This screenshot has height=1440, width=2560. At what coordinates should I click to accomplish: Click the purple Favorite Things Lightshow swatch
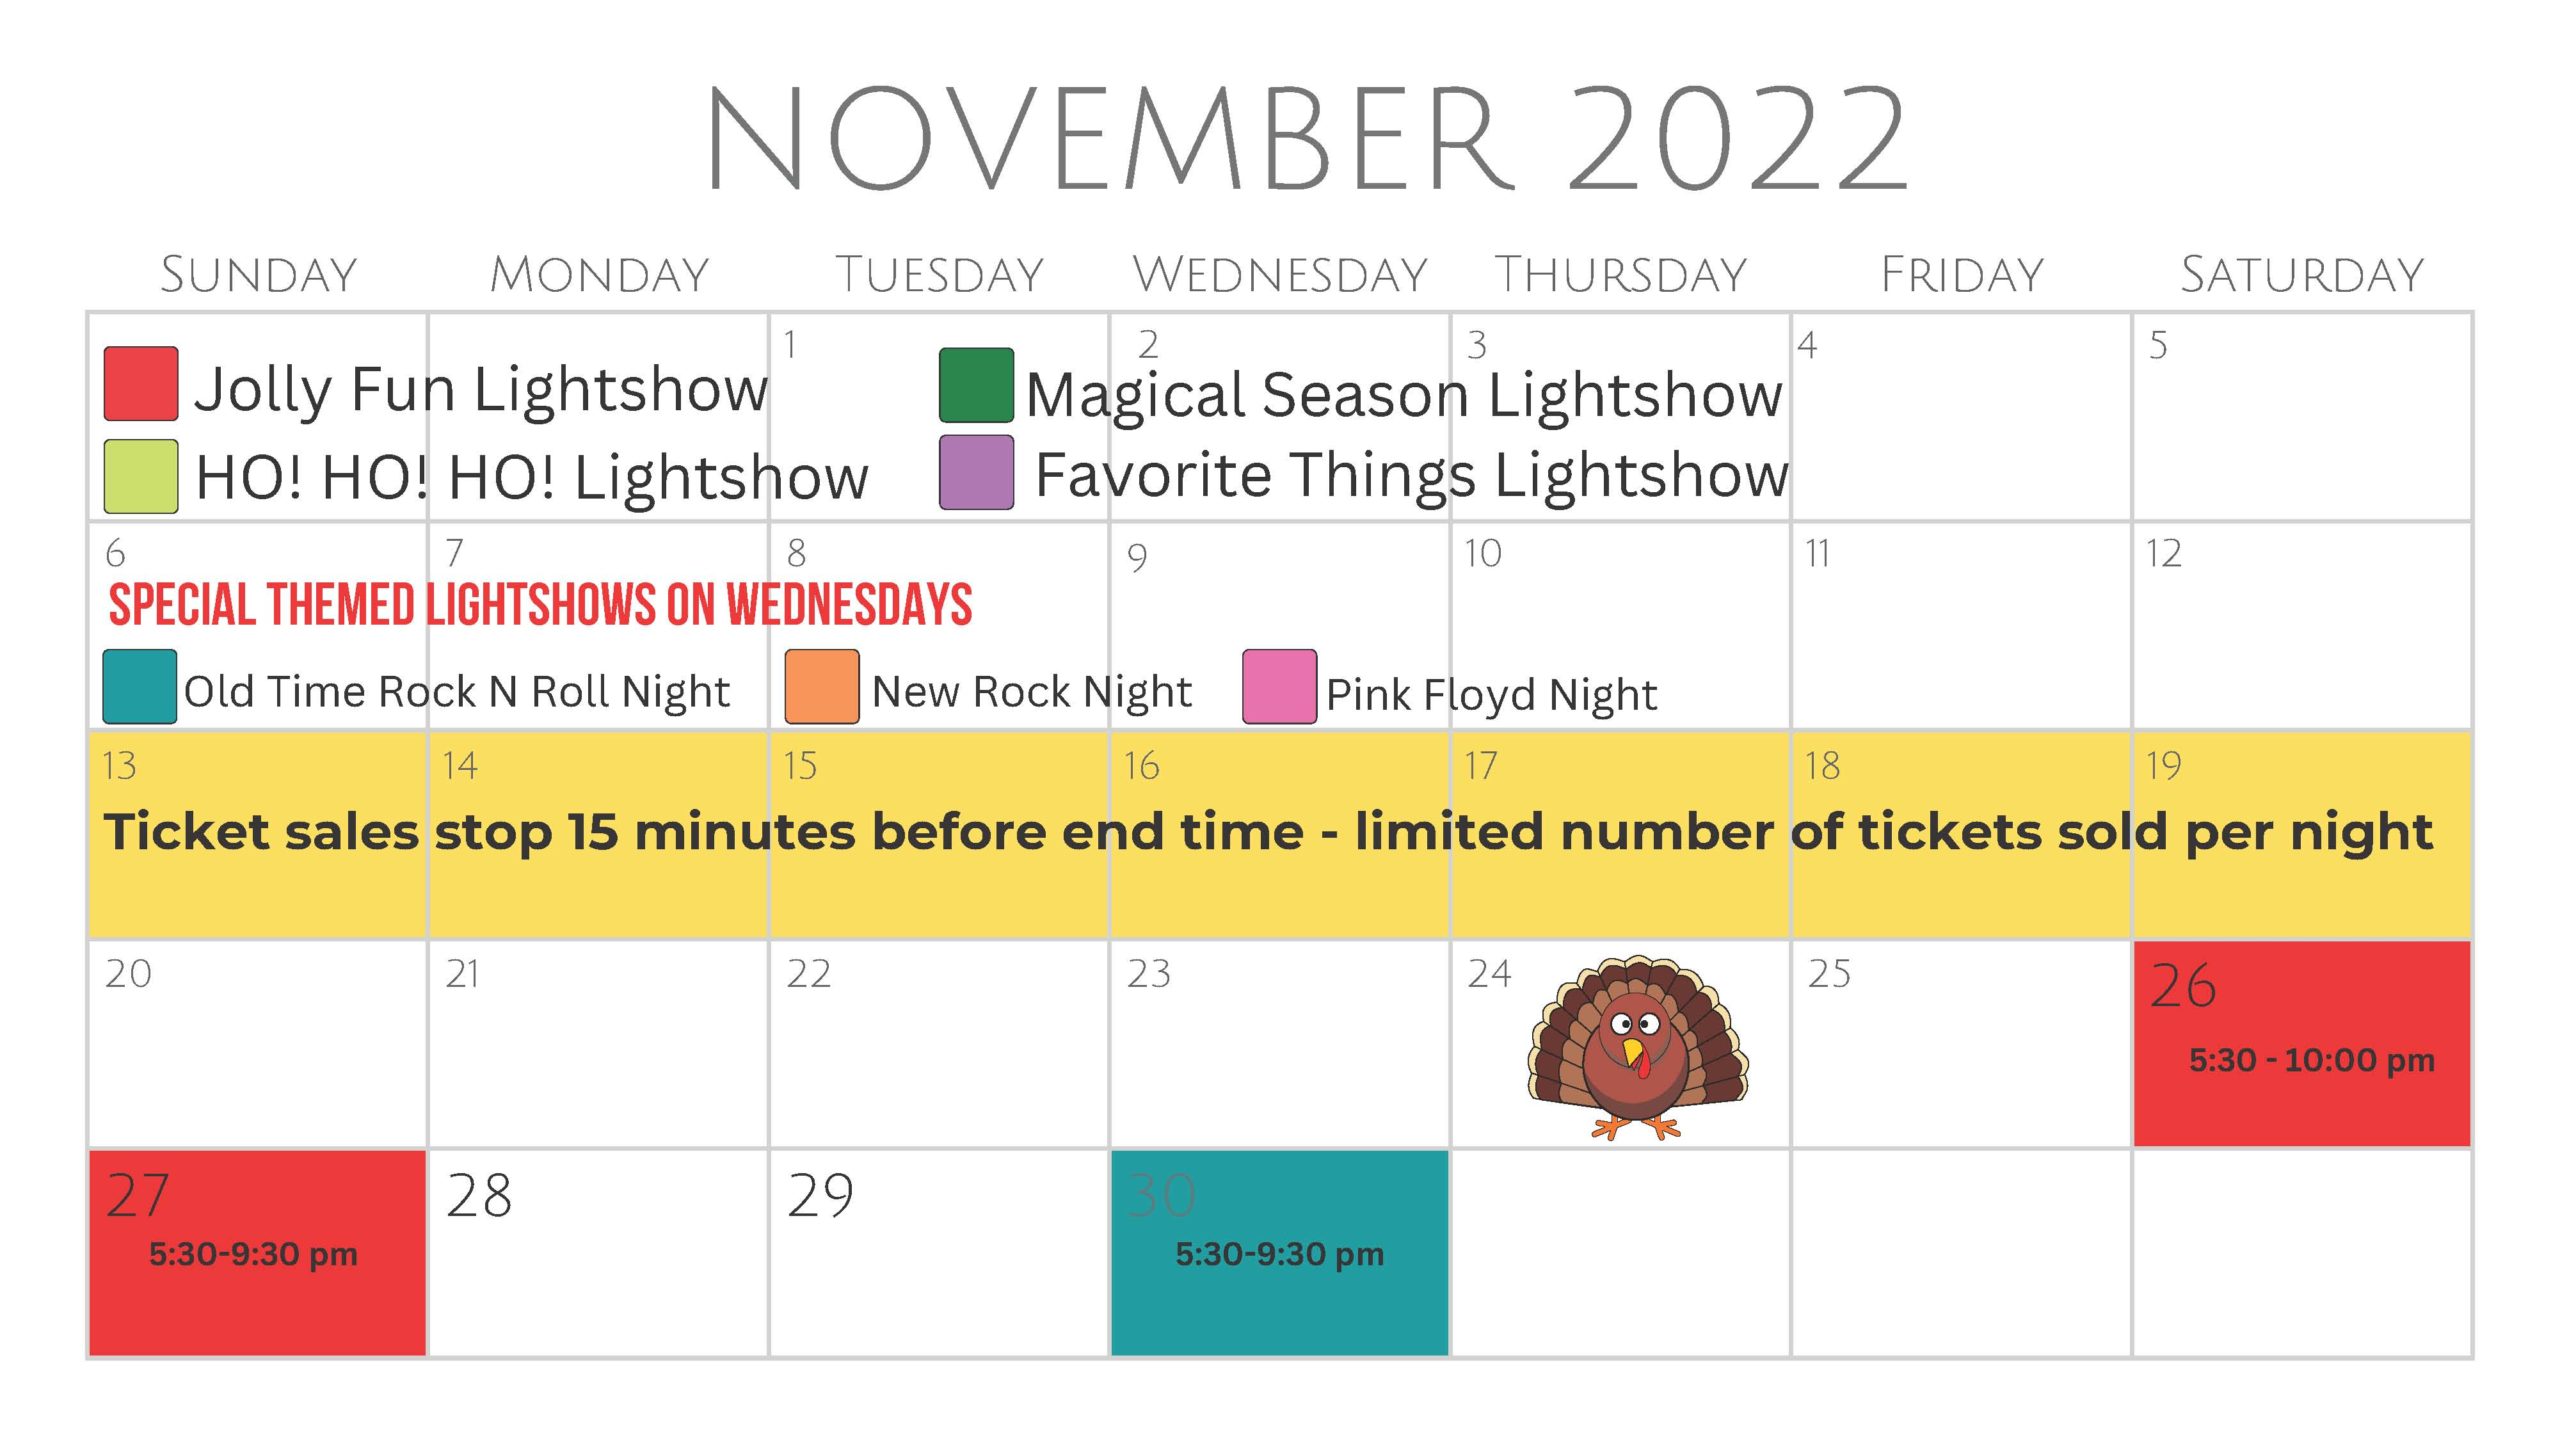click(x=977, y=472)
